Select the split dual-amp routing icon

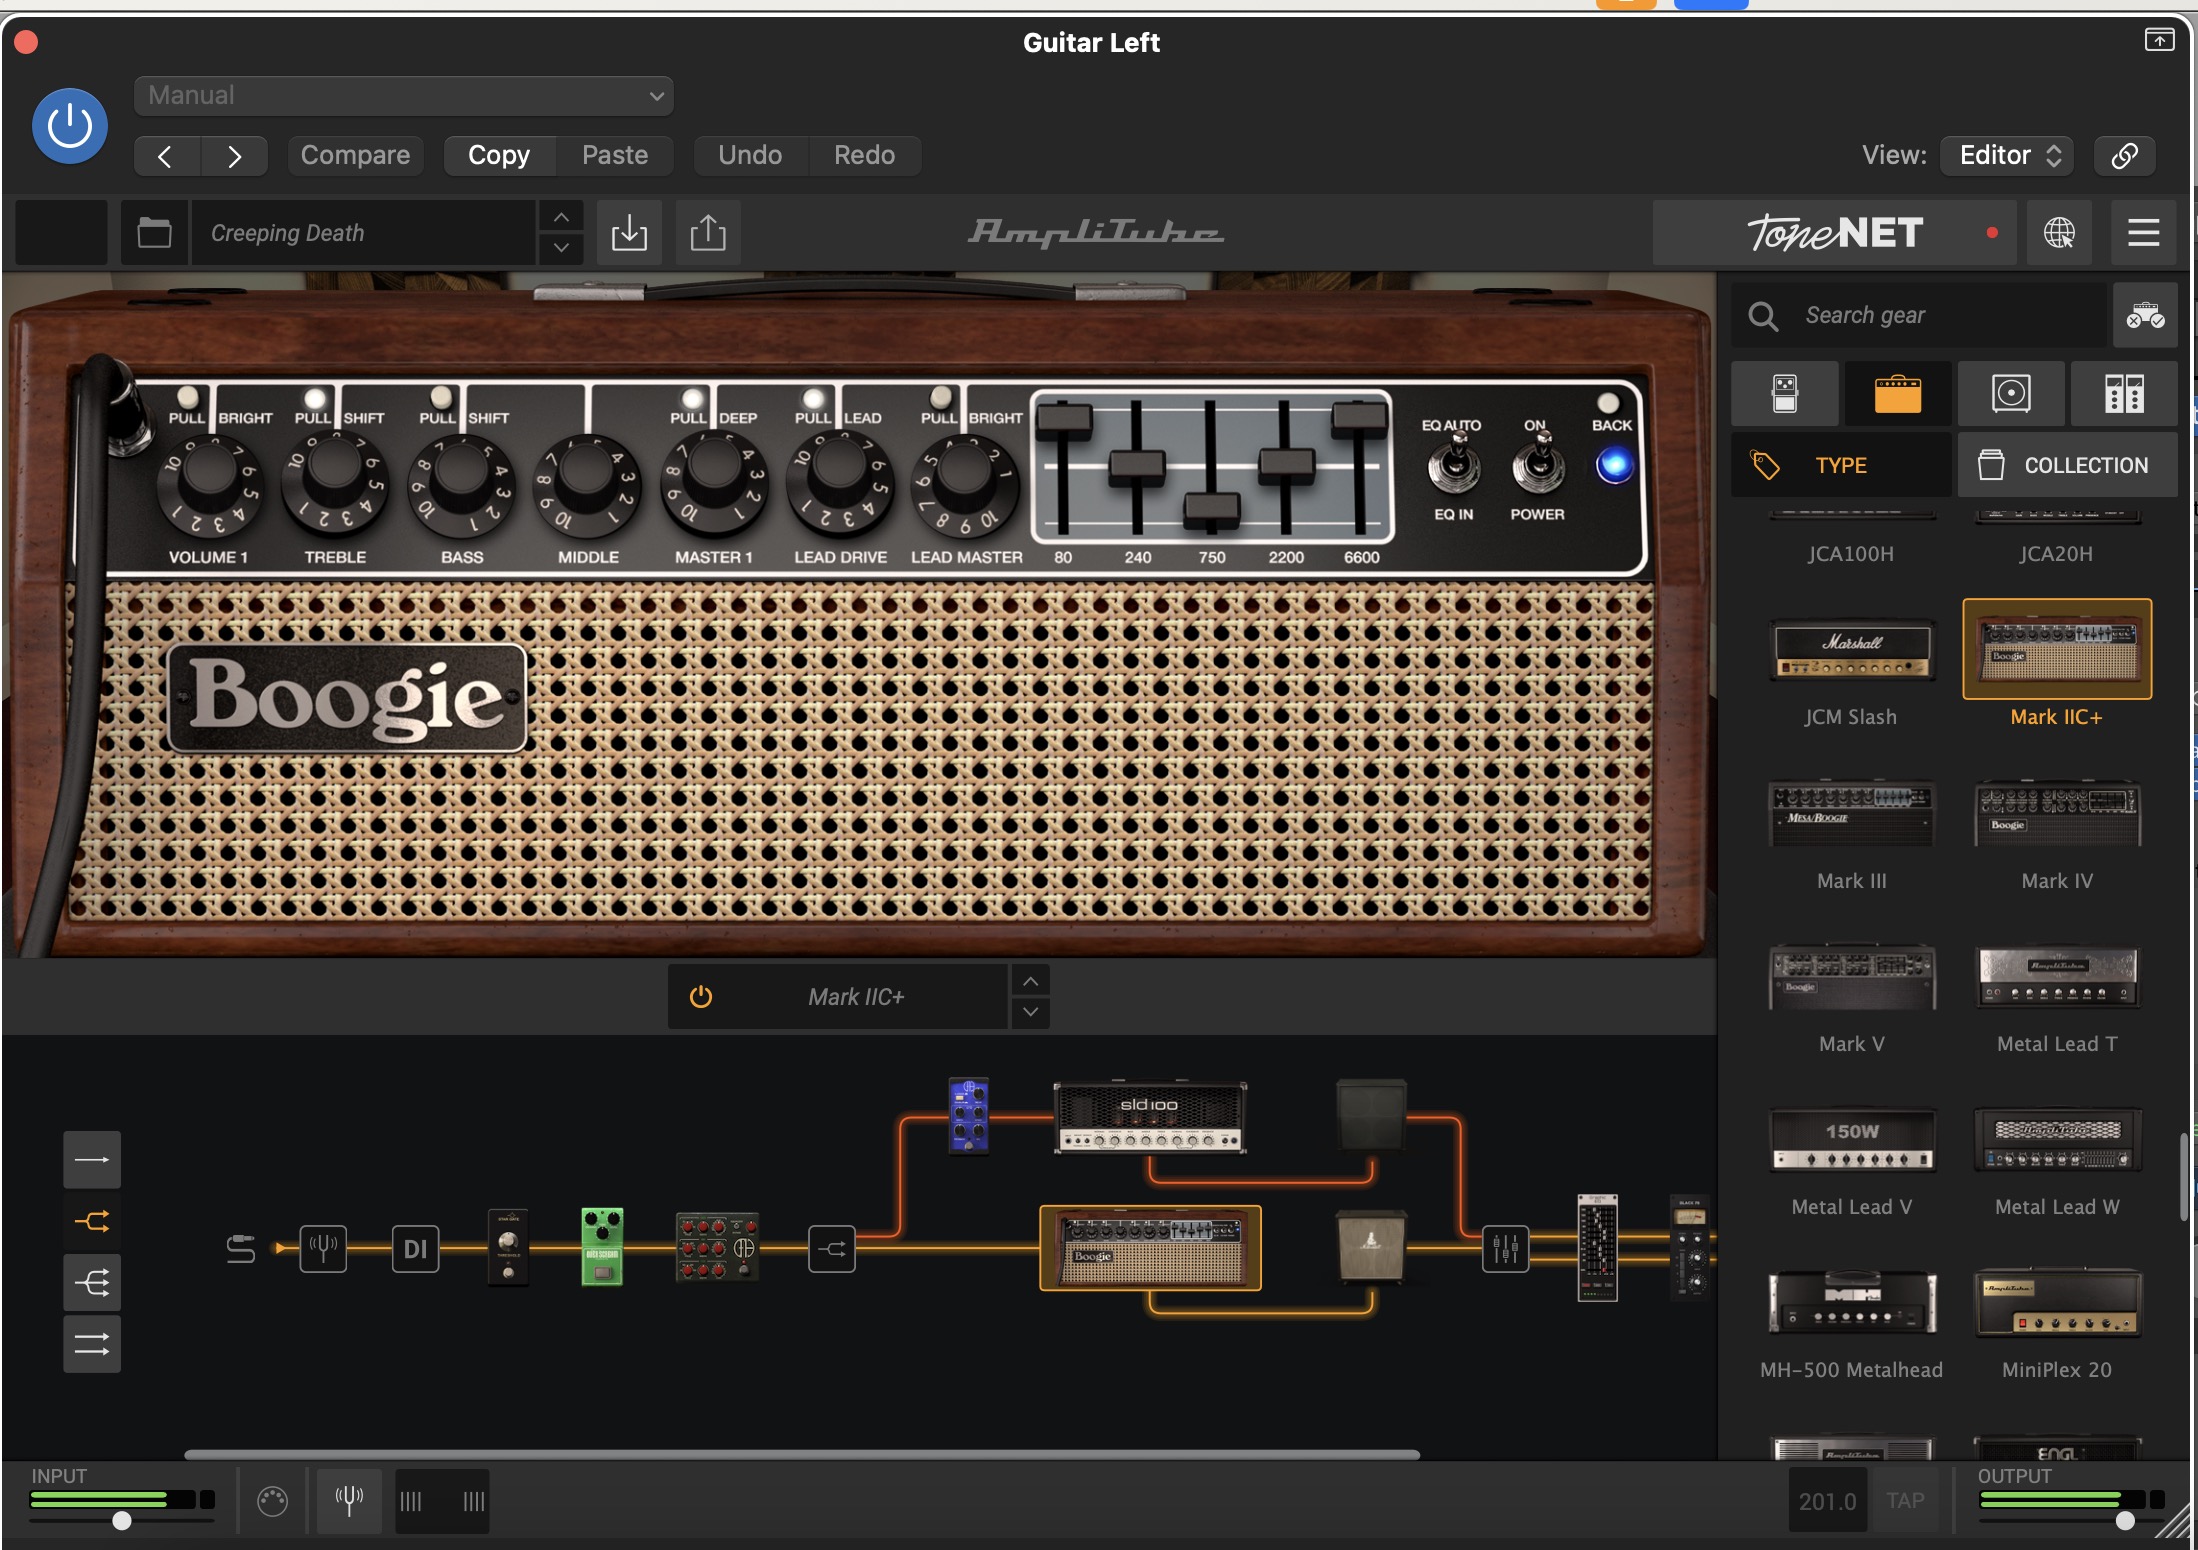coord(92,1221)
